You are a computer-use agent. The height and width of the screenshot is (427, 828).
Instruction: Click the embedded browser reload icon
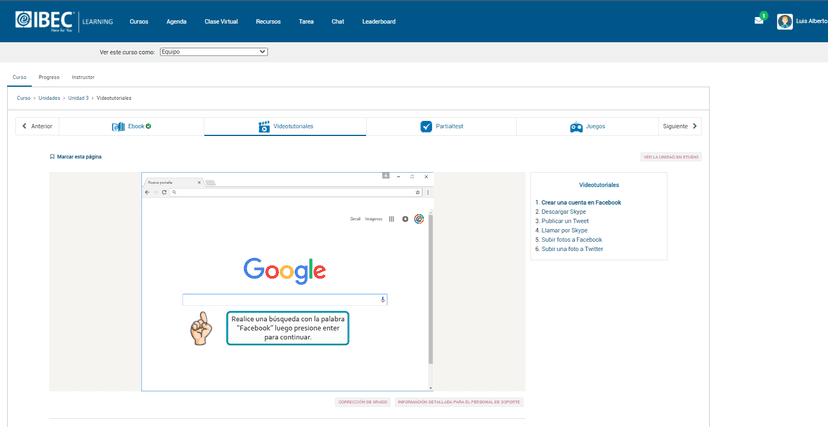(x=164, y=193)
